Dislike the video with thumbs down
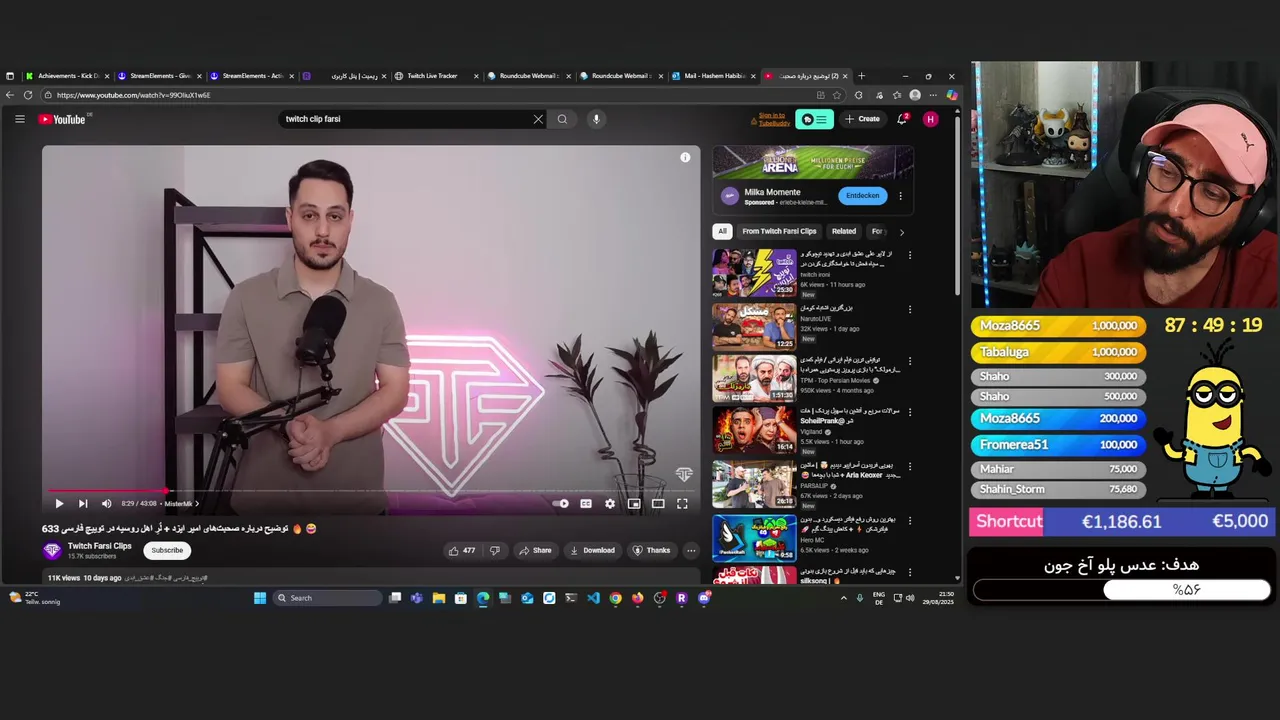1280x720 pixels. point(494,550)
